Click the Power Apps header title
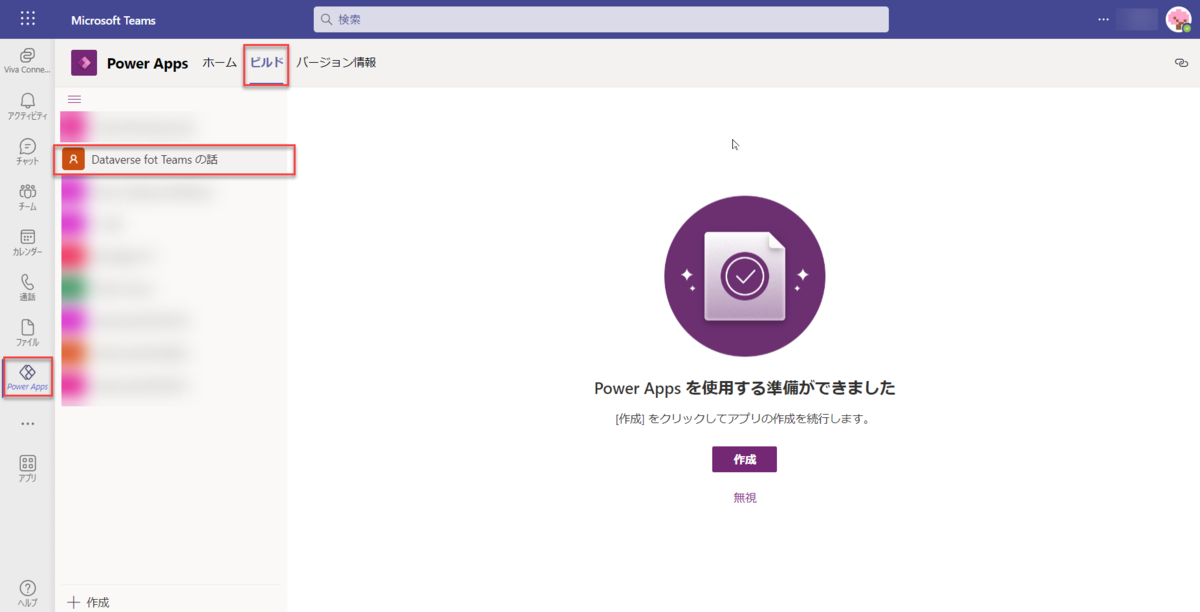 pyautogui.click(x=147, y=63)
